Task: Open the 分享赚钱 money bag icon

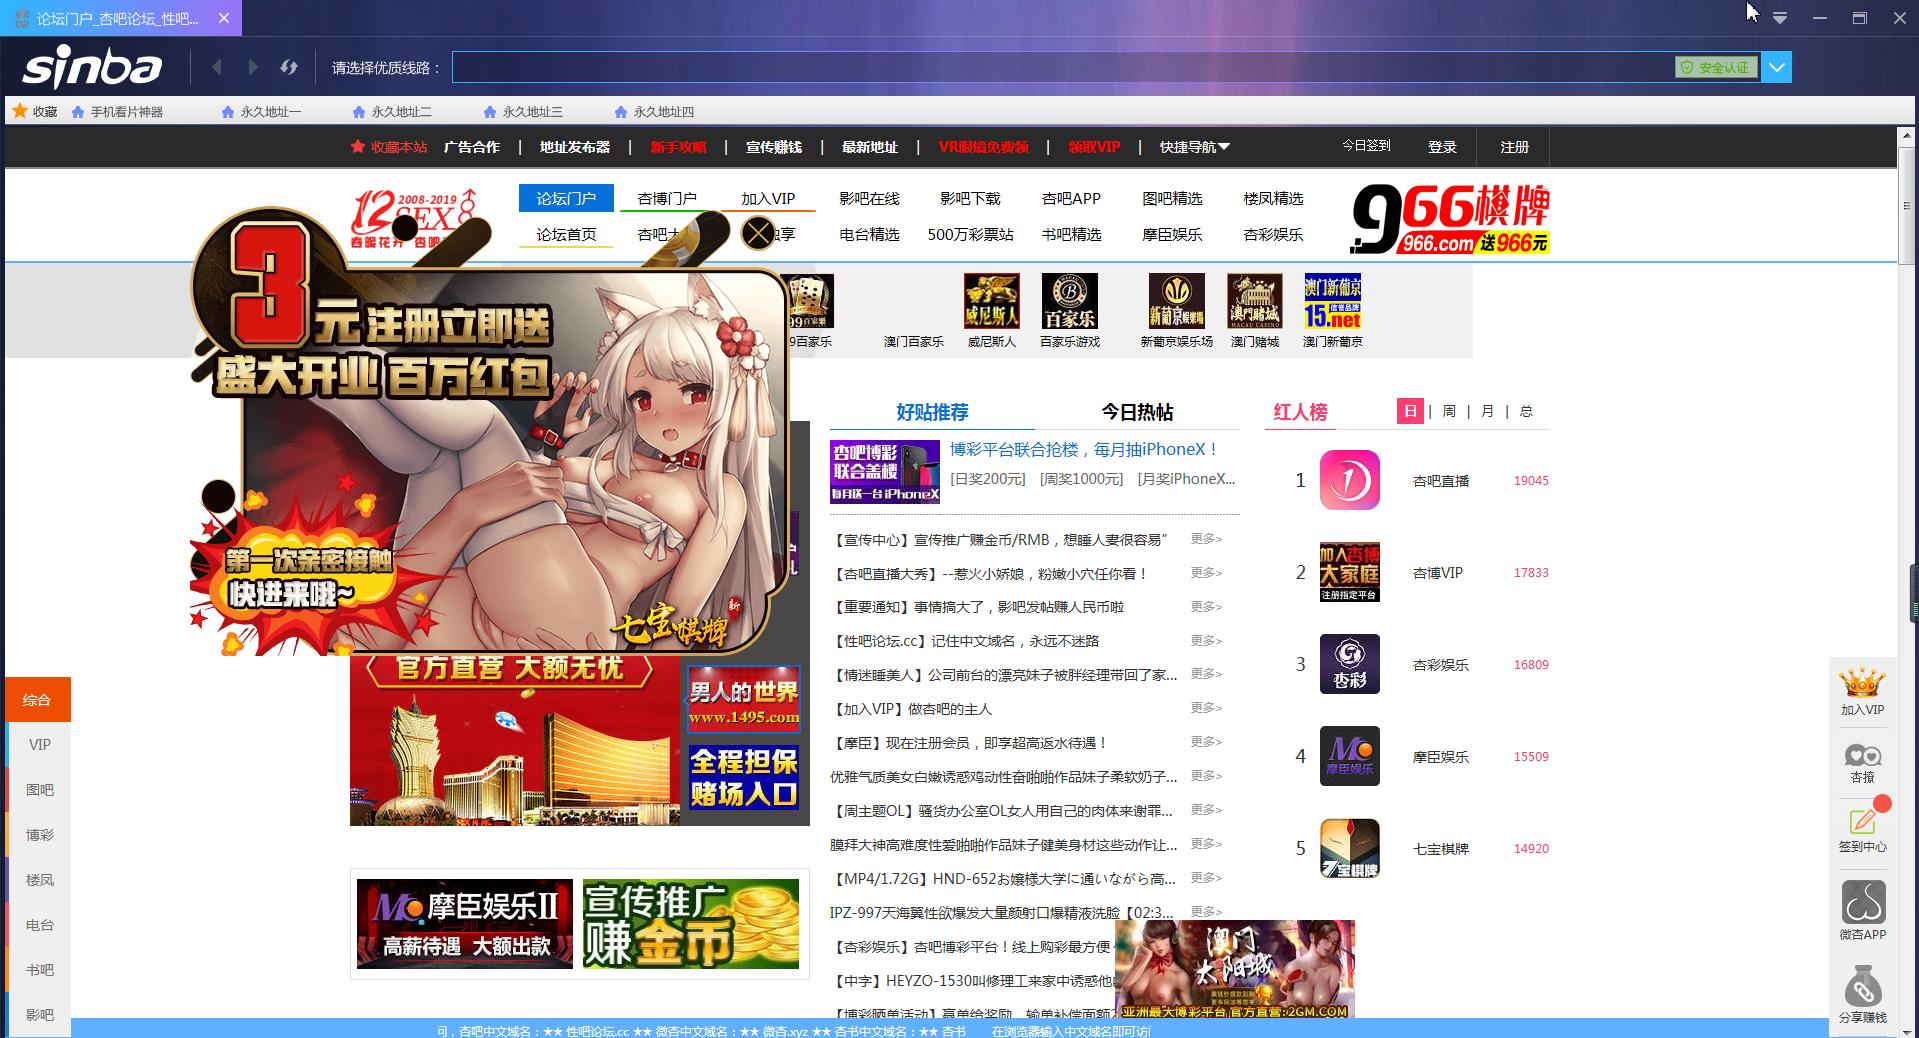Action: 1862,995
